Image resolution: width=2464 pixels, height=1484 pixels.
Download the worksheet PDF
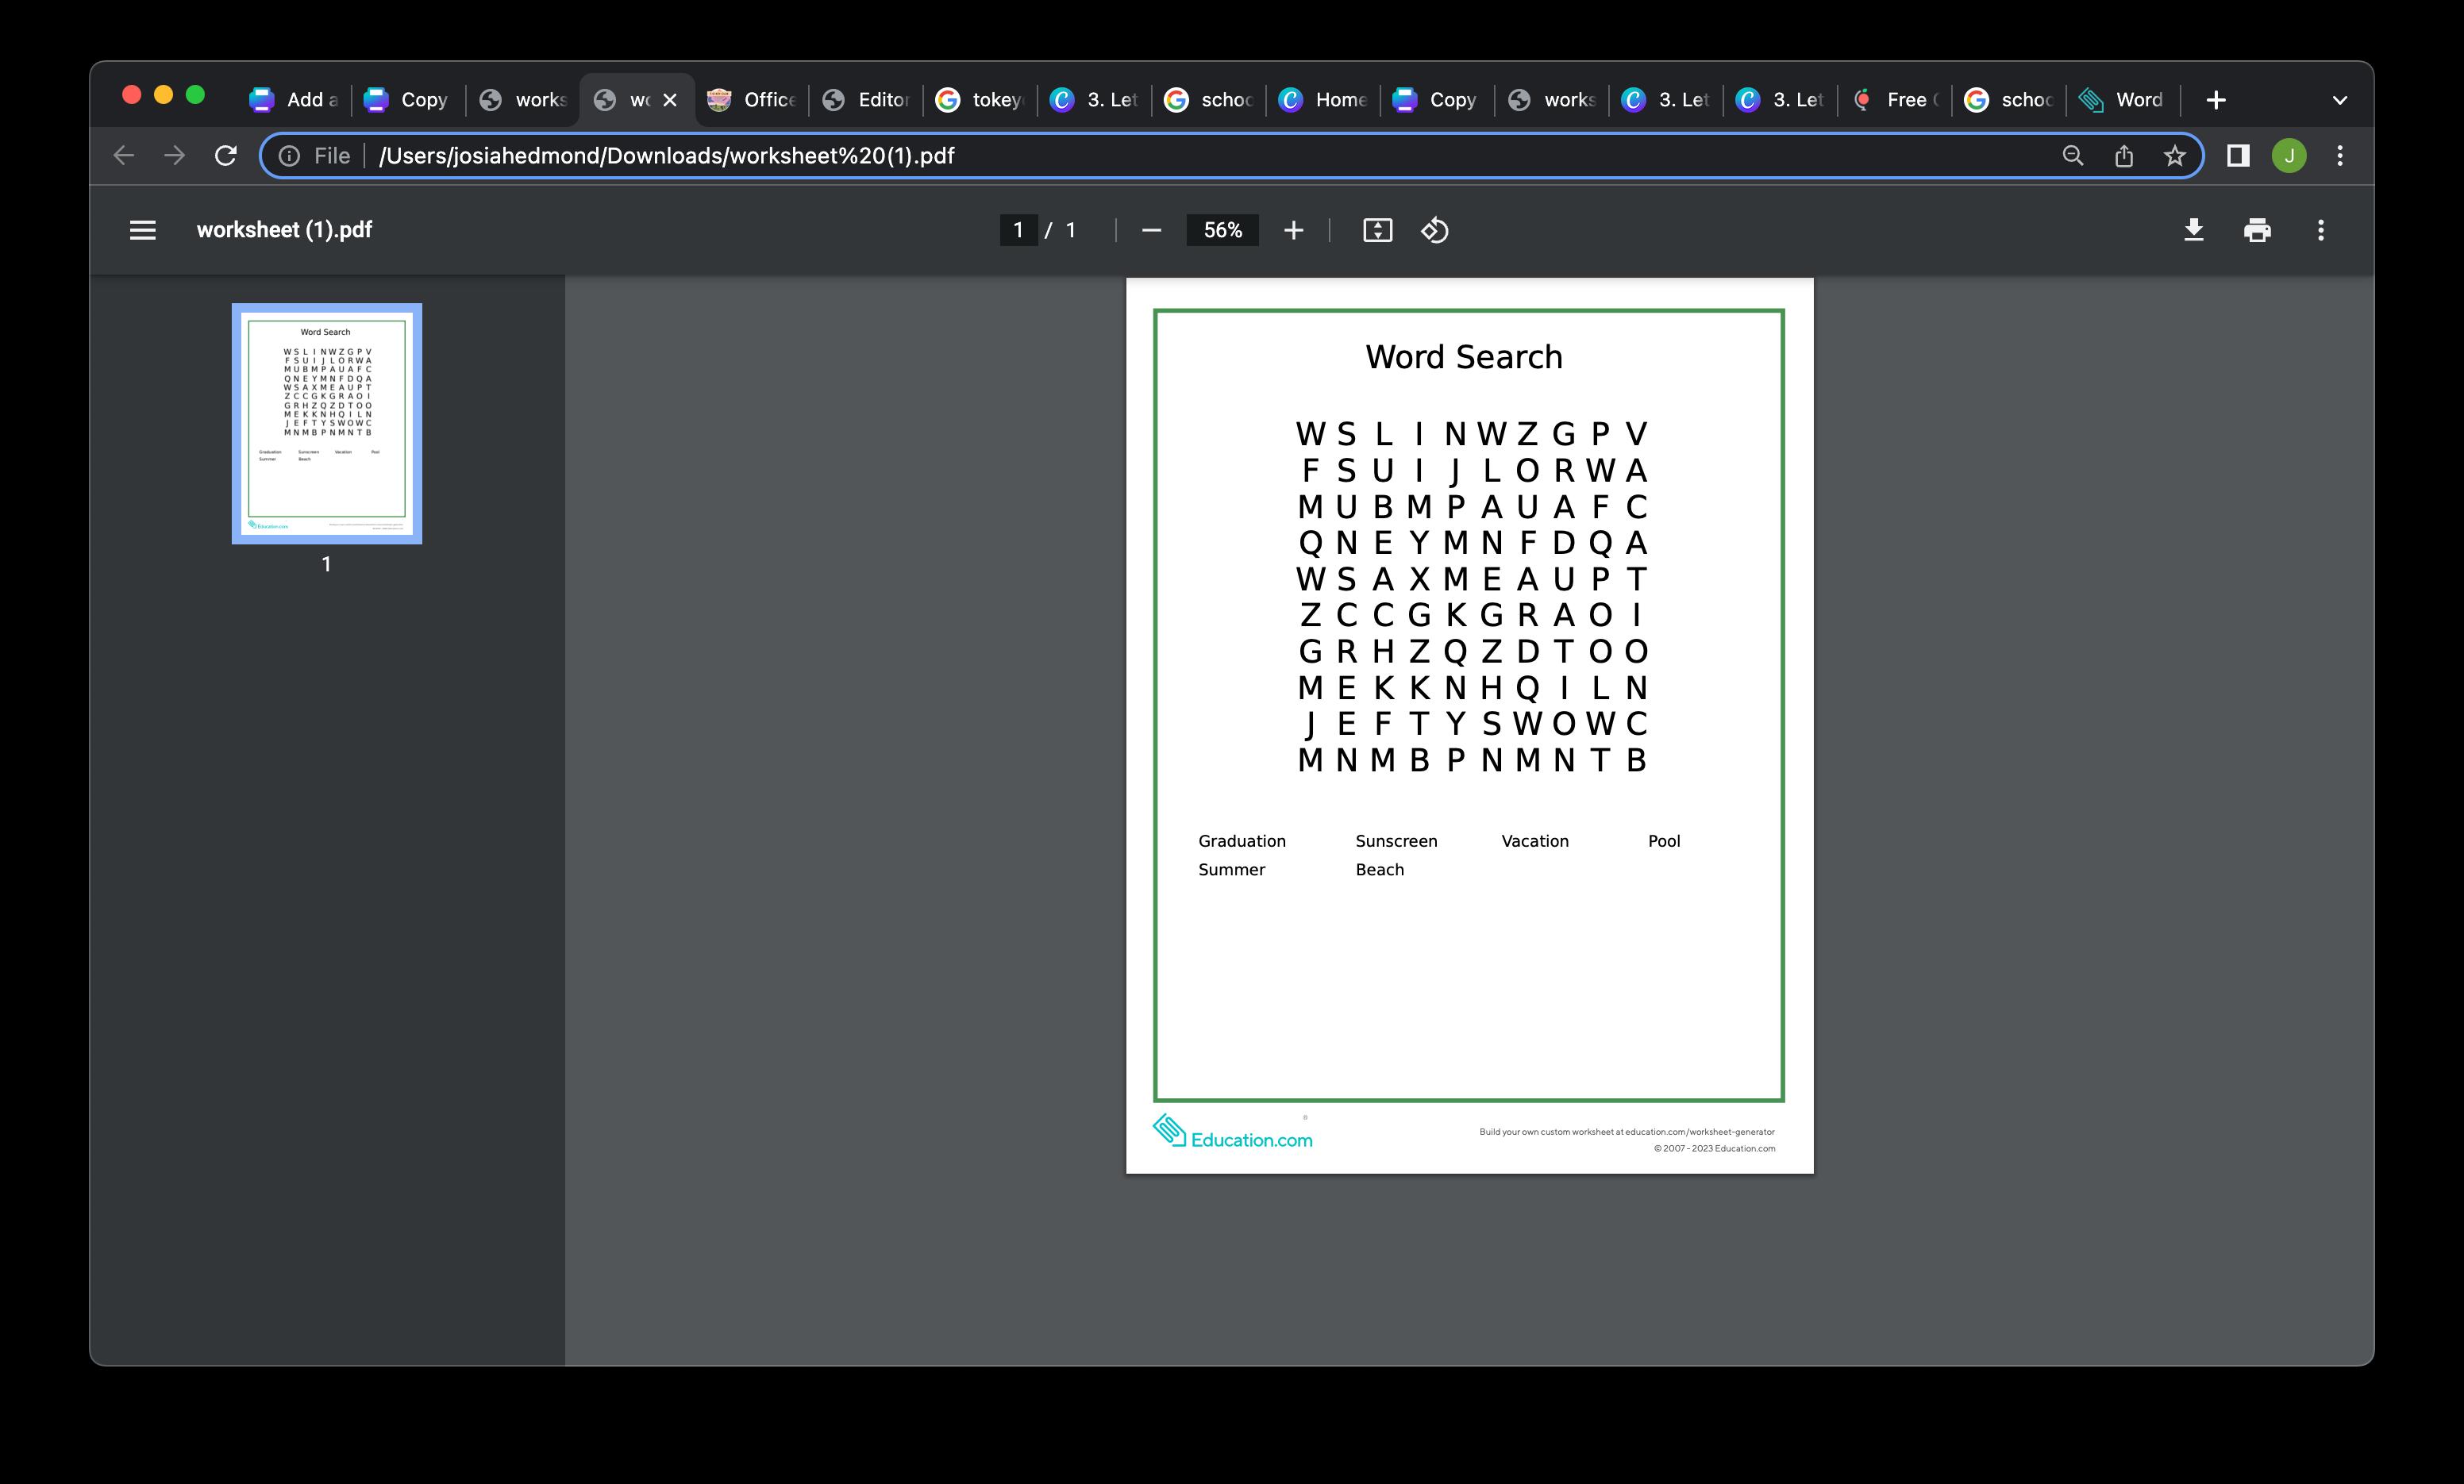tap(2193, 230)
